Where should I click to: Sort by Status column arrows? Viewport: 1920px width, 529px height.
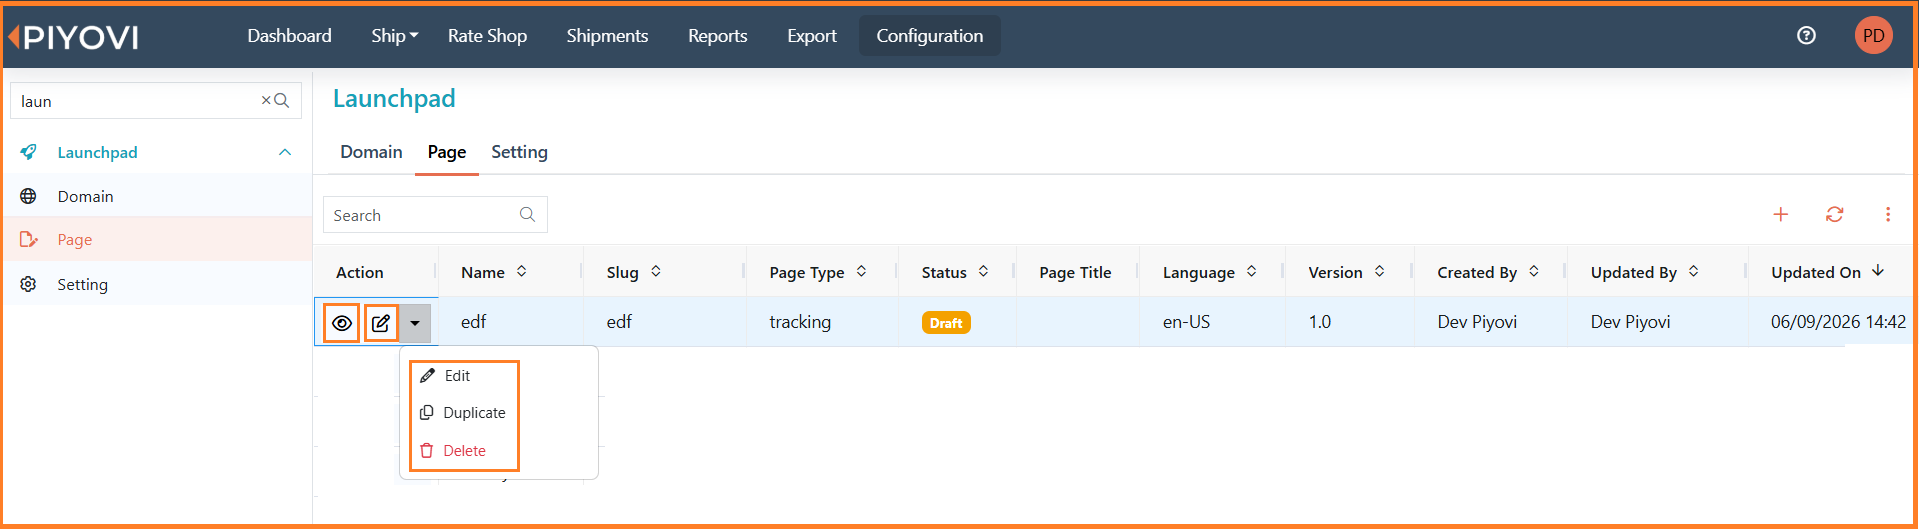click(984, 271)
